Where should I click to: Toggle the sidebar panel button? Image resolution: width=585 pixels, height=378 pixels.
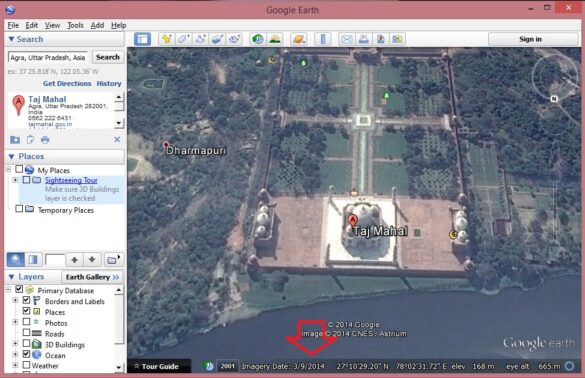(142, 39)
